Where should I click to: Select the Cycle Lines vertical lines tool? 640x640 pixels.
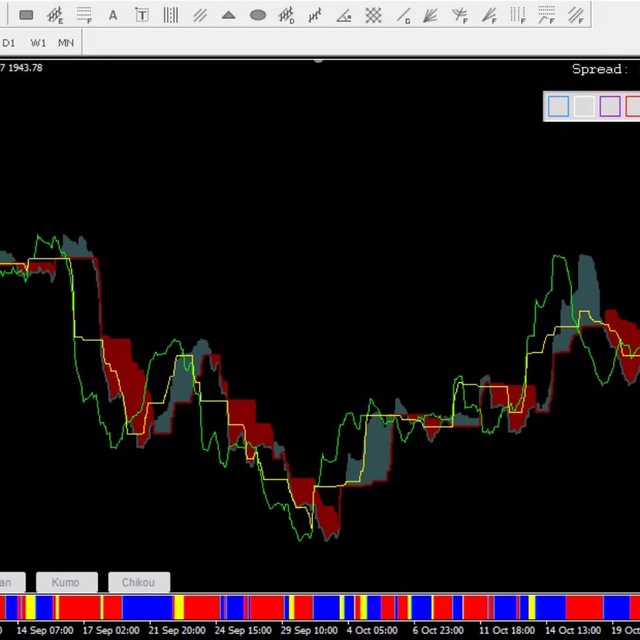[x=171, y=16]
